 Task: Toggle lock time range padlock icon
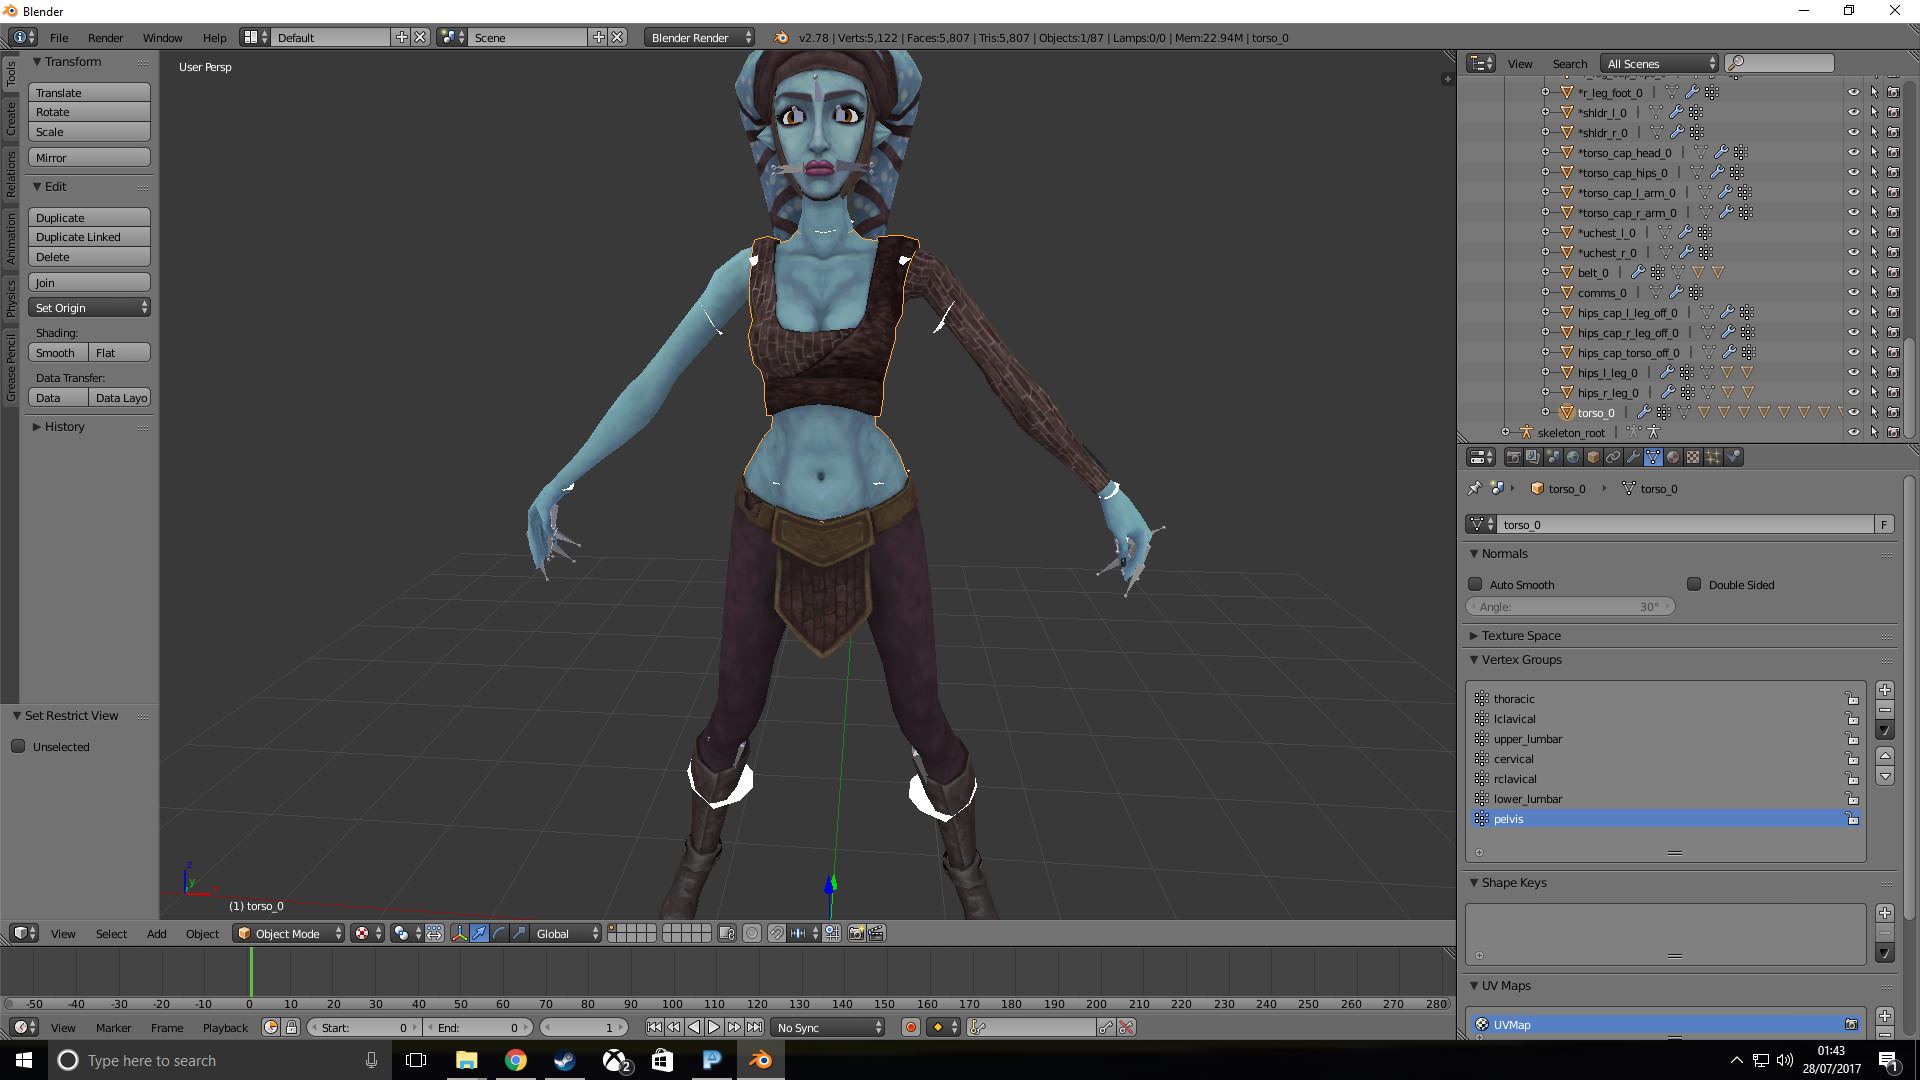pyautogui.click(x=291, y=1027)
